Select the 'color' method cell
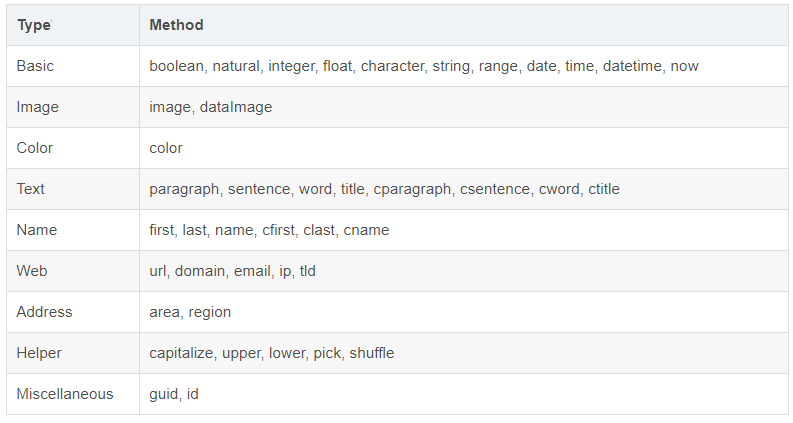 tap(166, 148)
